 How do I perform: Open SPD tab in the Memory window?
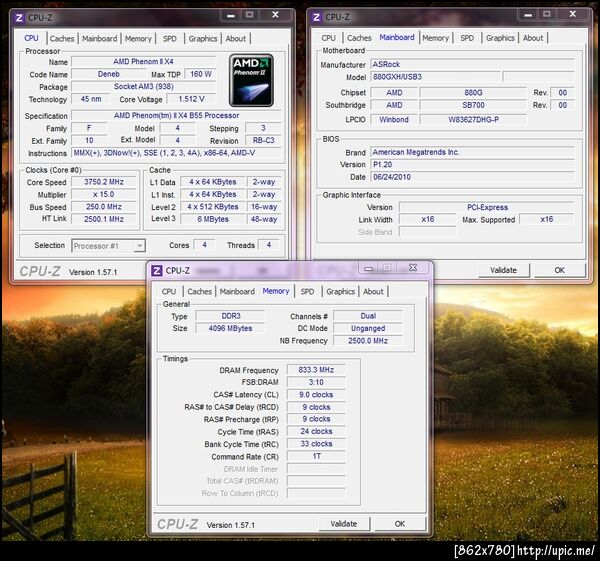click(x=307, y=292)
